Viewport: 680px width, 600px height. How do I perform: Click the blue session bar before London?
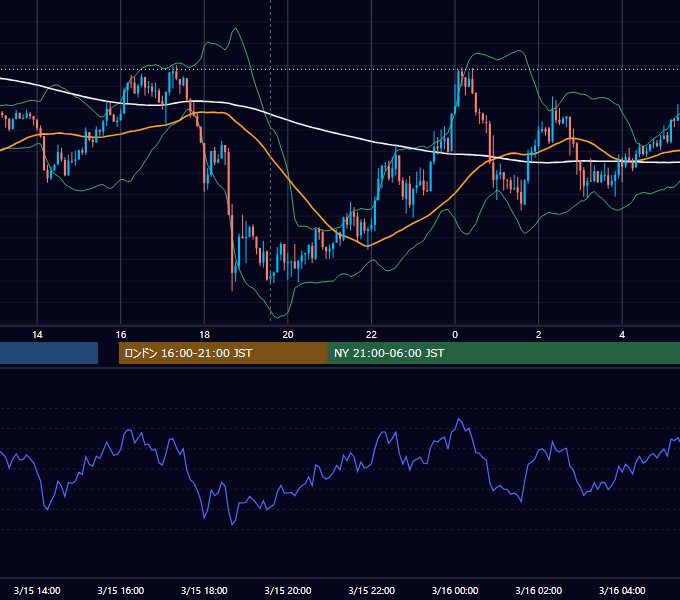(49, 353)
